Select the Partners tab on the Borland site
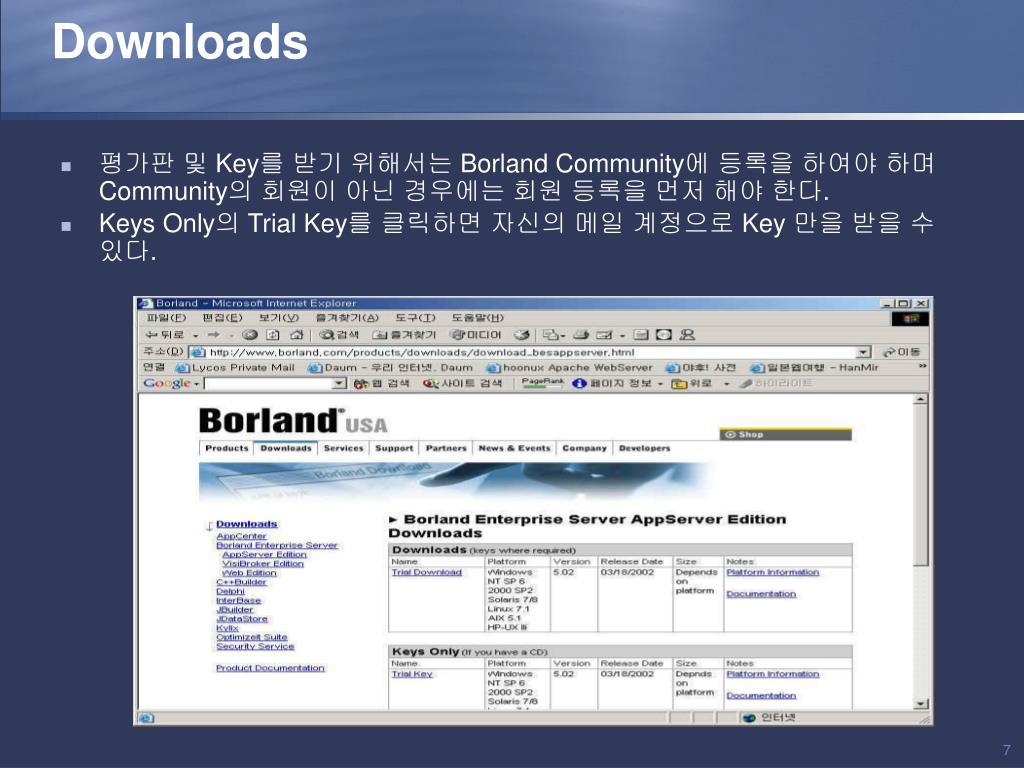The height and width of the screenshot is (768, 1024). click(446, 448)
